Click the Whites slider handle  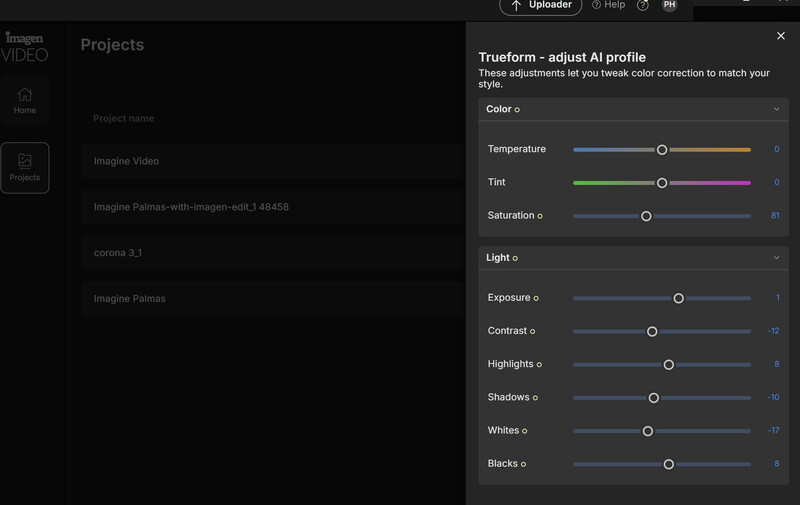click(647, 431)
